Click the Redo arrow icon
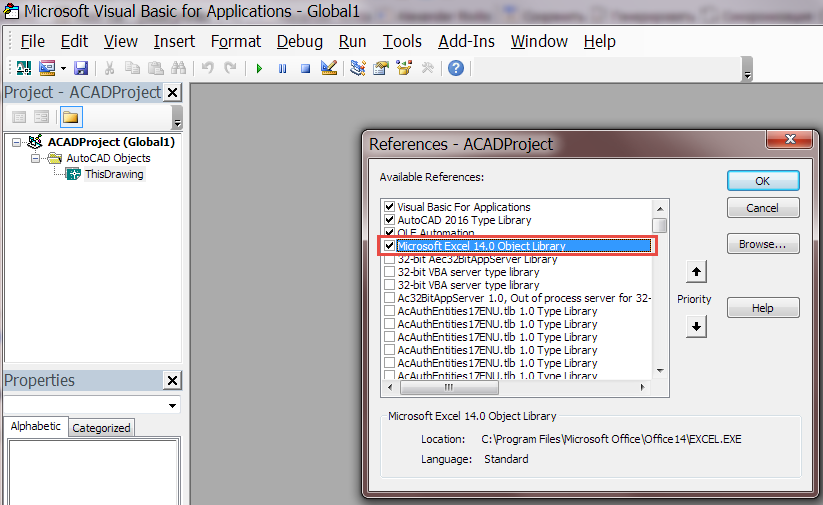Screen dimensions: 823x505 (x=230, y=68)
